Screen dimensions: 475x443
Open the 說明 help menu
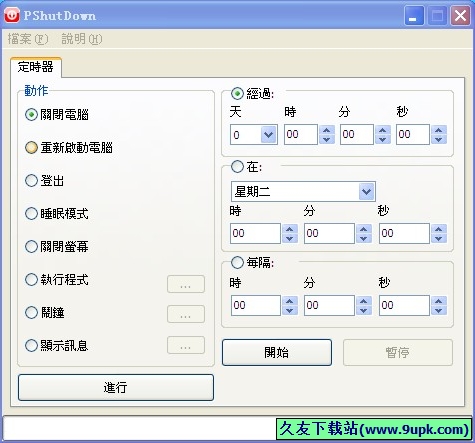[x=82, y=39]
